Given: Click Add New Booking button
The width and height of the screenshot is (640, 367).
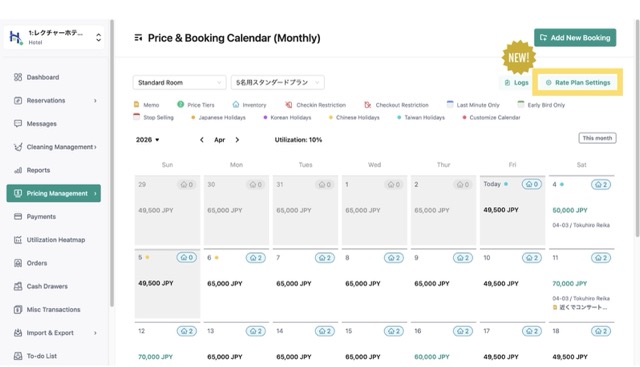Looking at the screenshot, I should [575, 38].
